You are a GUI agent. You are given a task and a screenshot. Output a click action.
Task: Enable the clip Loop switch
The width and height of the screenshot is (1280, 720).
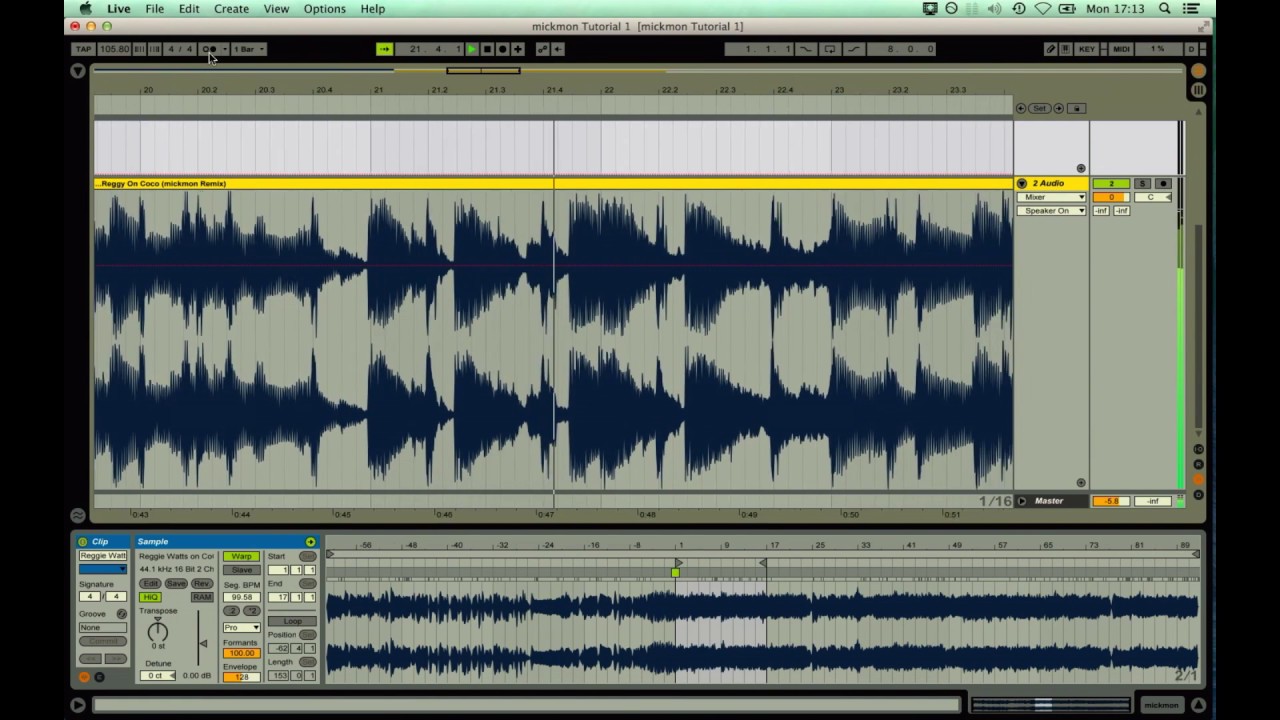[x=292, y=621]
